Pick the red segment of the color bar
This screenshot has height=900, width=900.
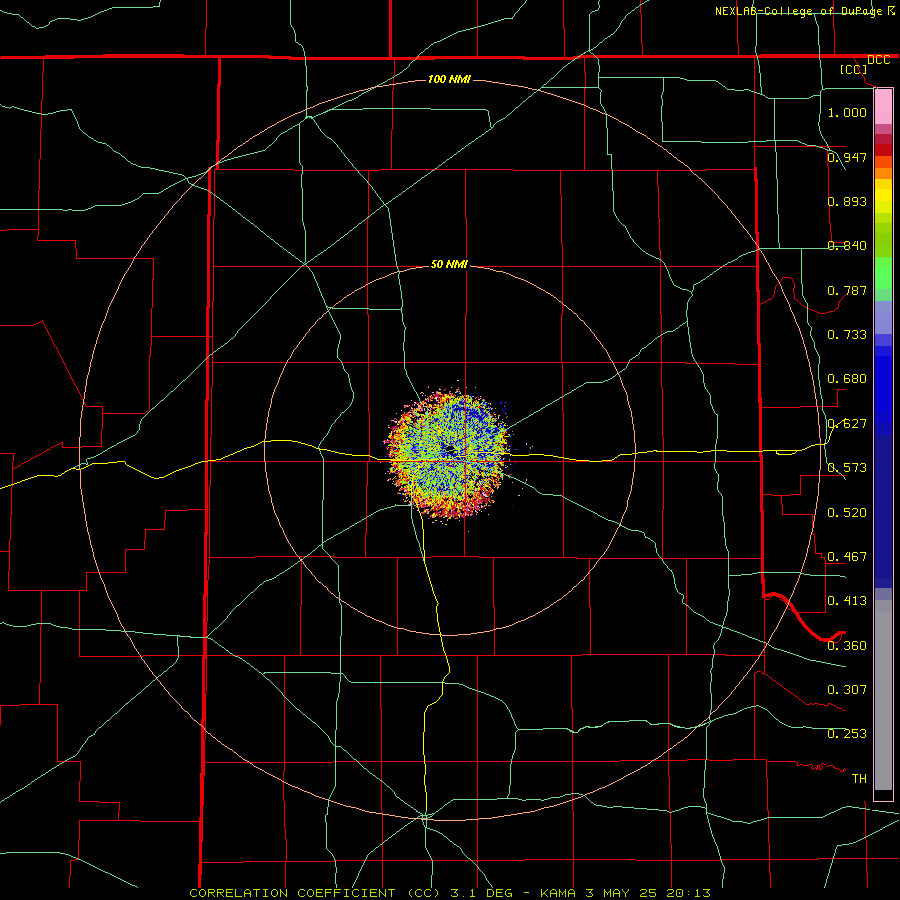(x=883, y=150)
